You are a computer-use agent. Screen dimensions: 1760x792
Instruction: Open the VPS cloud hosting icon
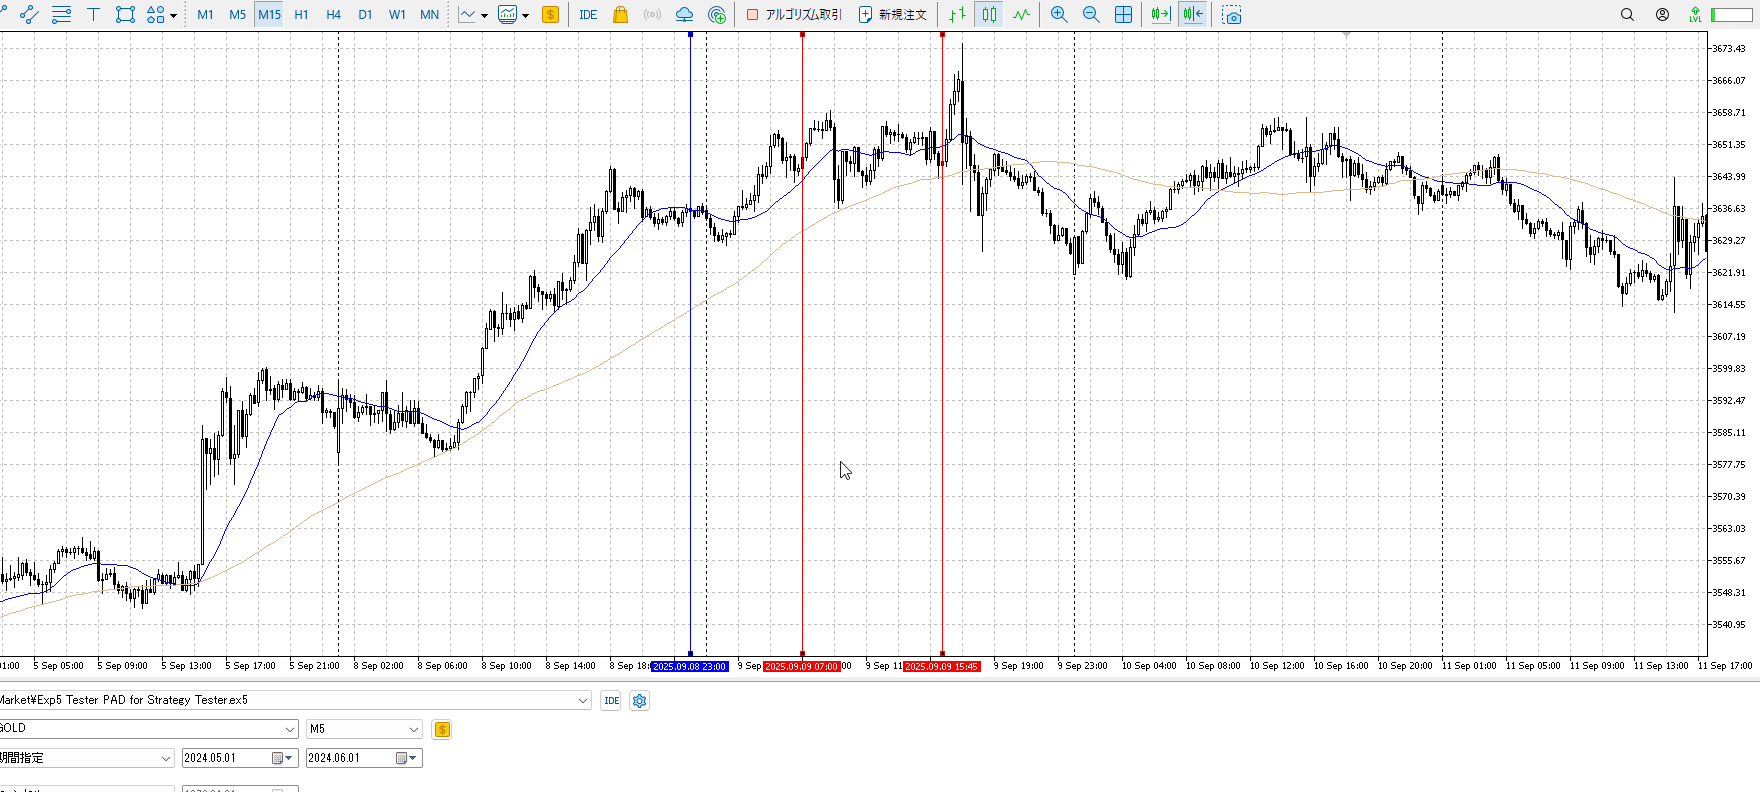point(684,14)
